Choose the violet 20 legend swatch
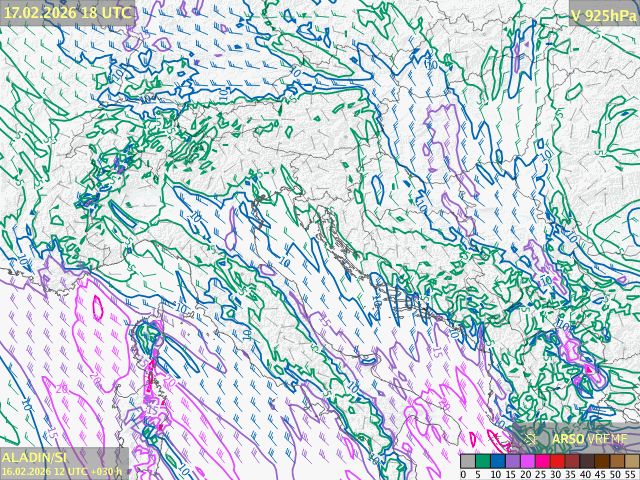 [x=525, y=461]
